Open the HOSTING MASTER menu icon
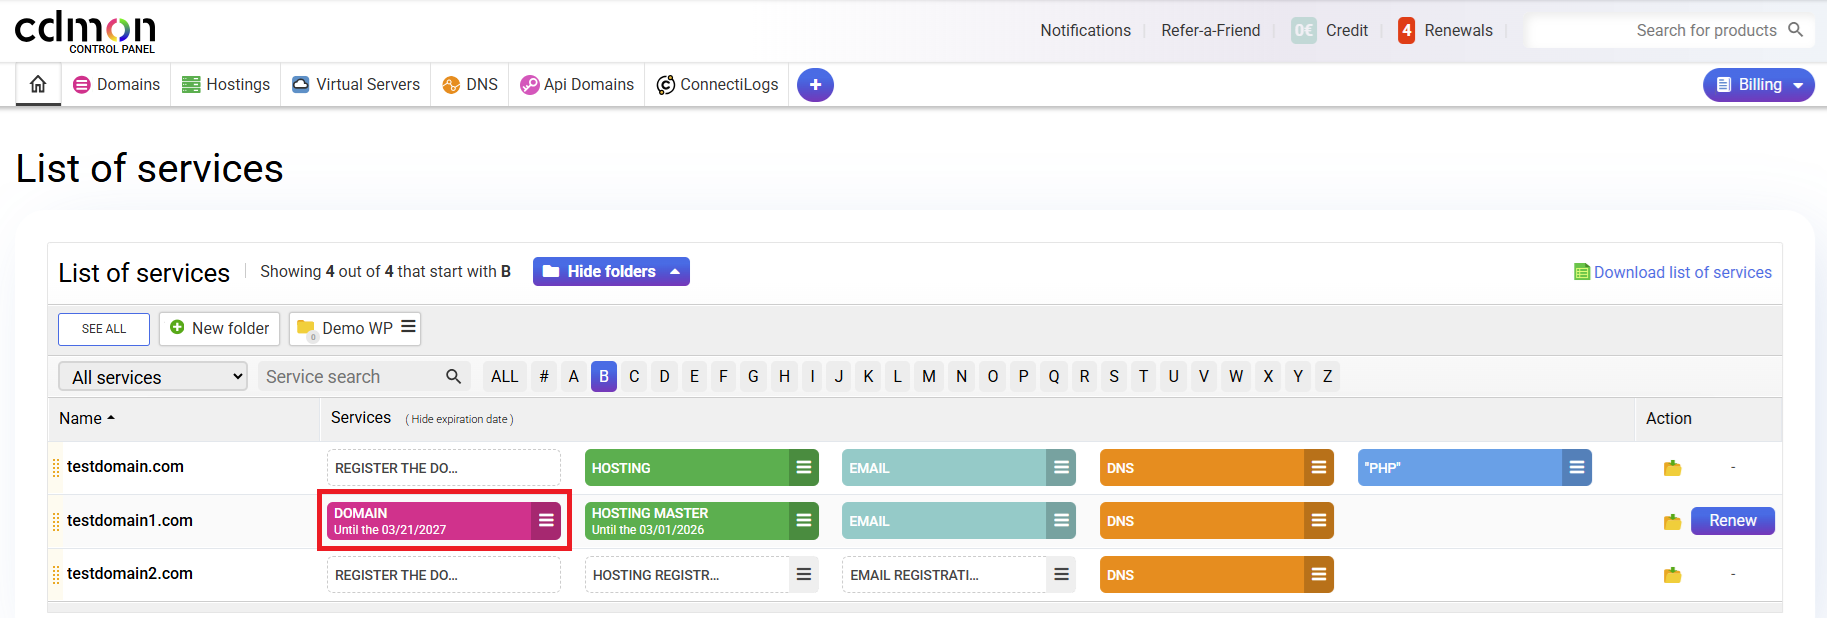This screenshot has height=618, width=1827. click(x=803, y=520)
